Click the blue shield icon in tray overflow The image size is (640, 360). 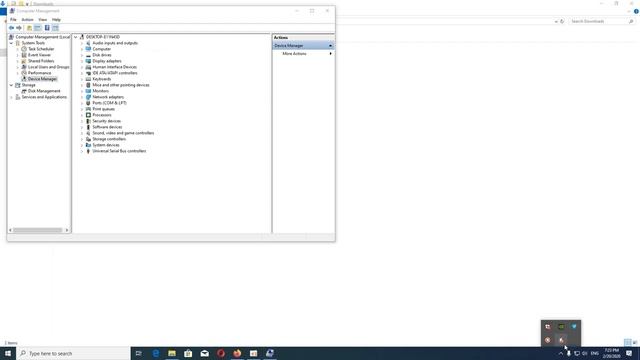(574, 327)
